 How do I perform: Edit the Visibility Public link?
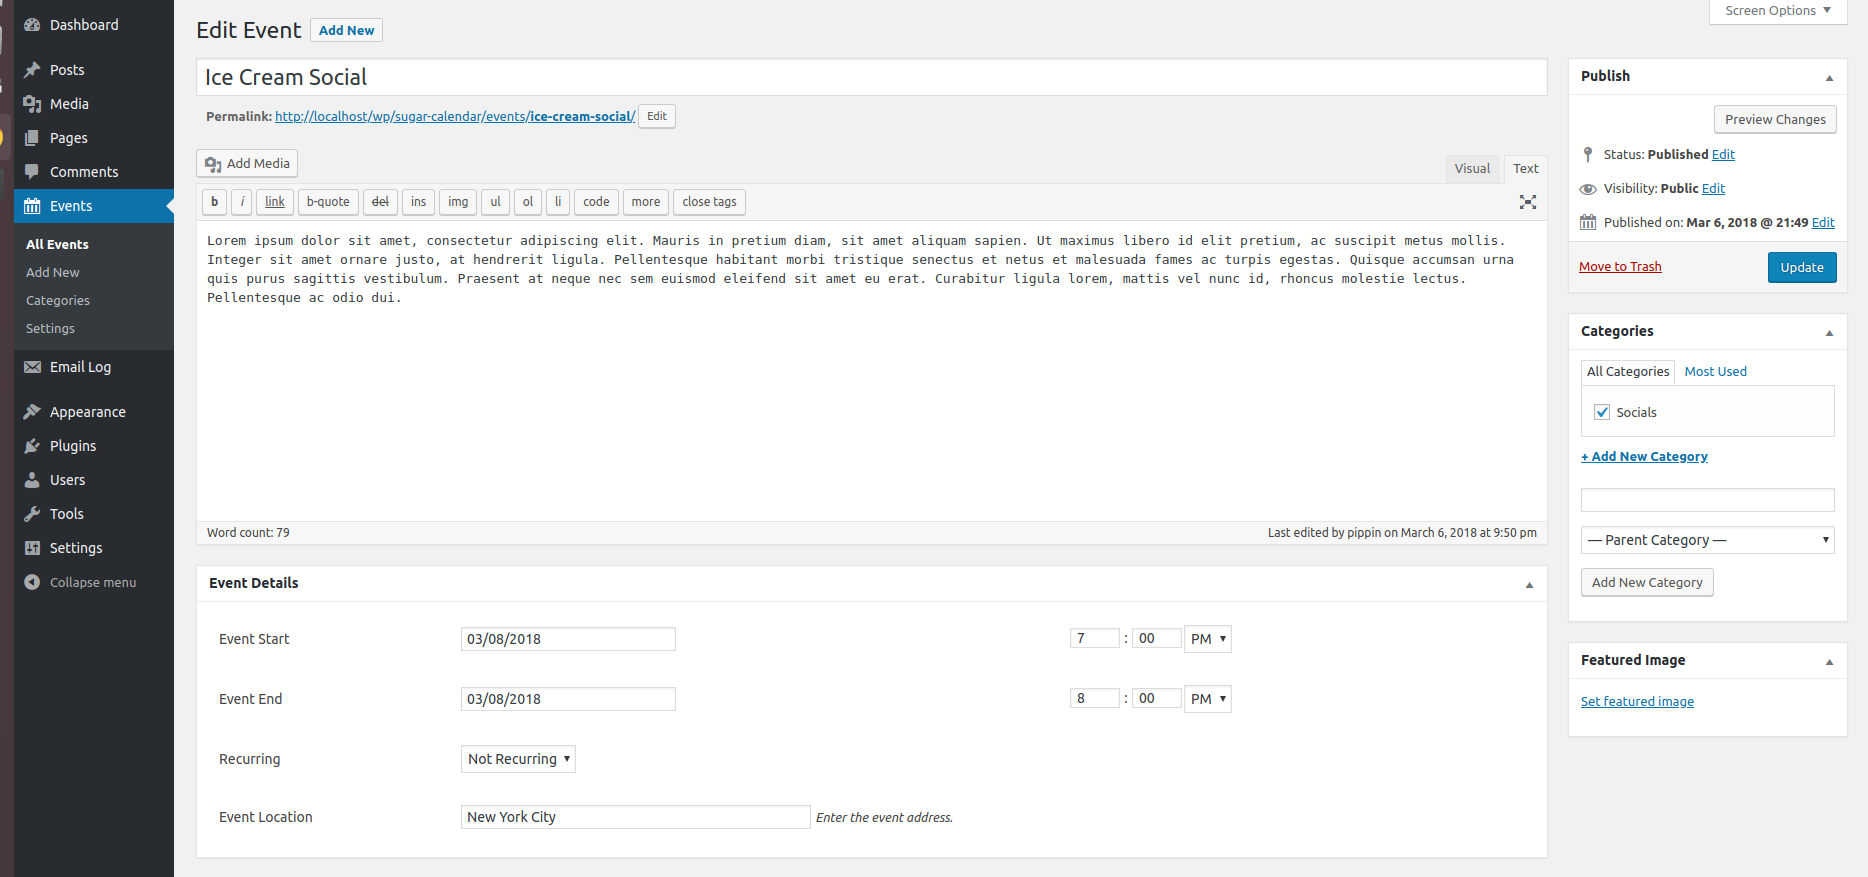click(1713, 188)
